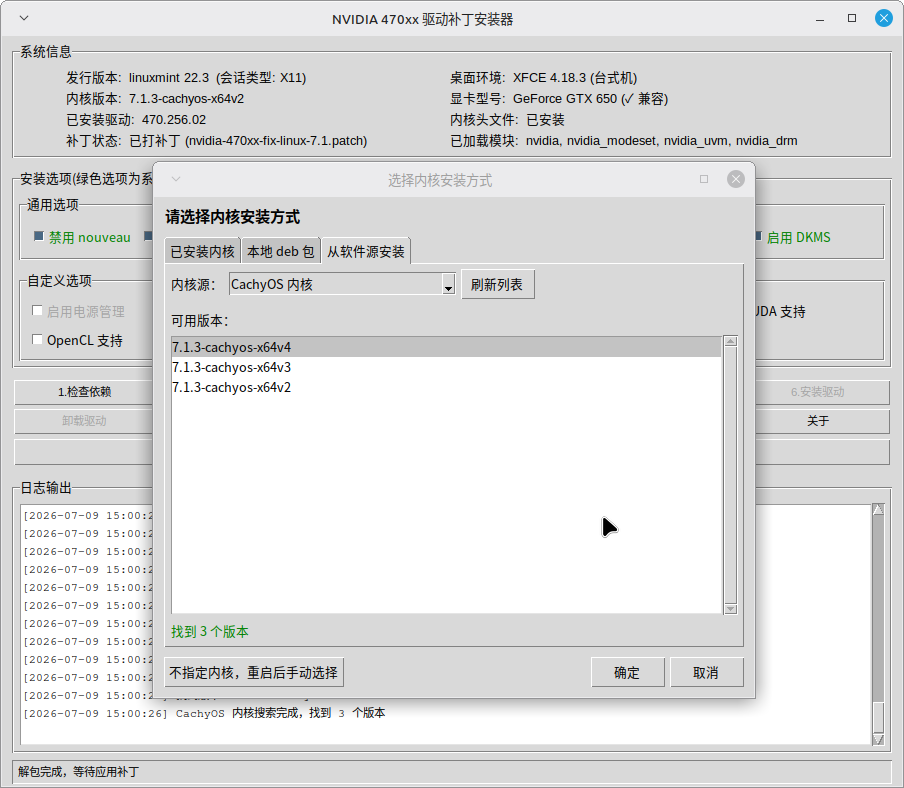This screenshot has width=904, height=788.
Task: Click 不指定内核,重启后手动选择 button
Action: click(254, 673)
